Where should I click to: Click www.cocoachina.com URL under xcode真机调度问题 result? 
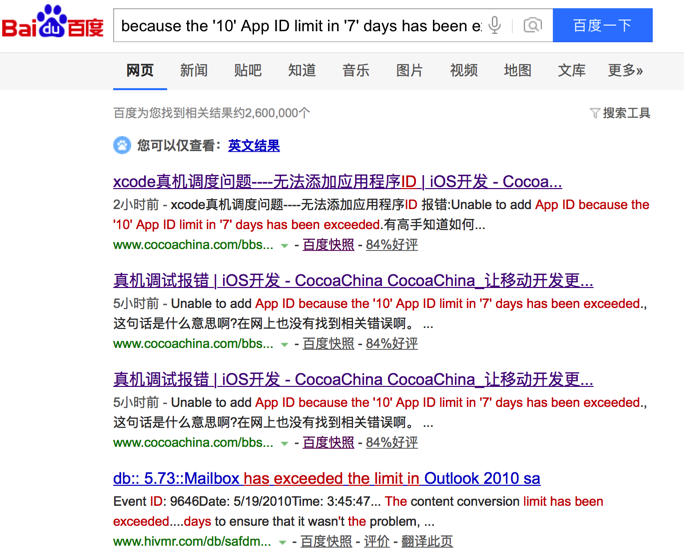click(x=193, y=245)
